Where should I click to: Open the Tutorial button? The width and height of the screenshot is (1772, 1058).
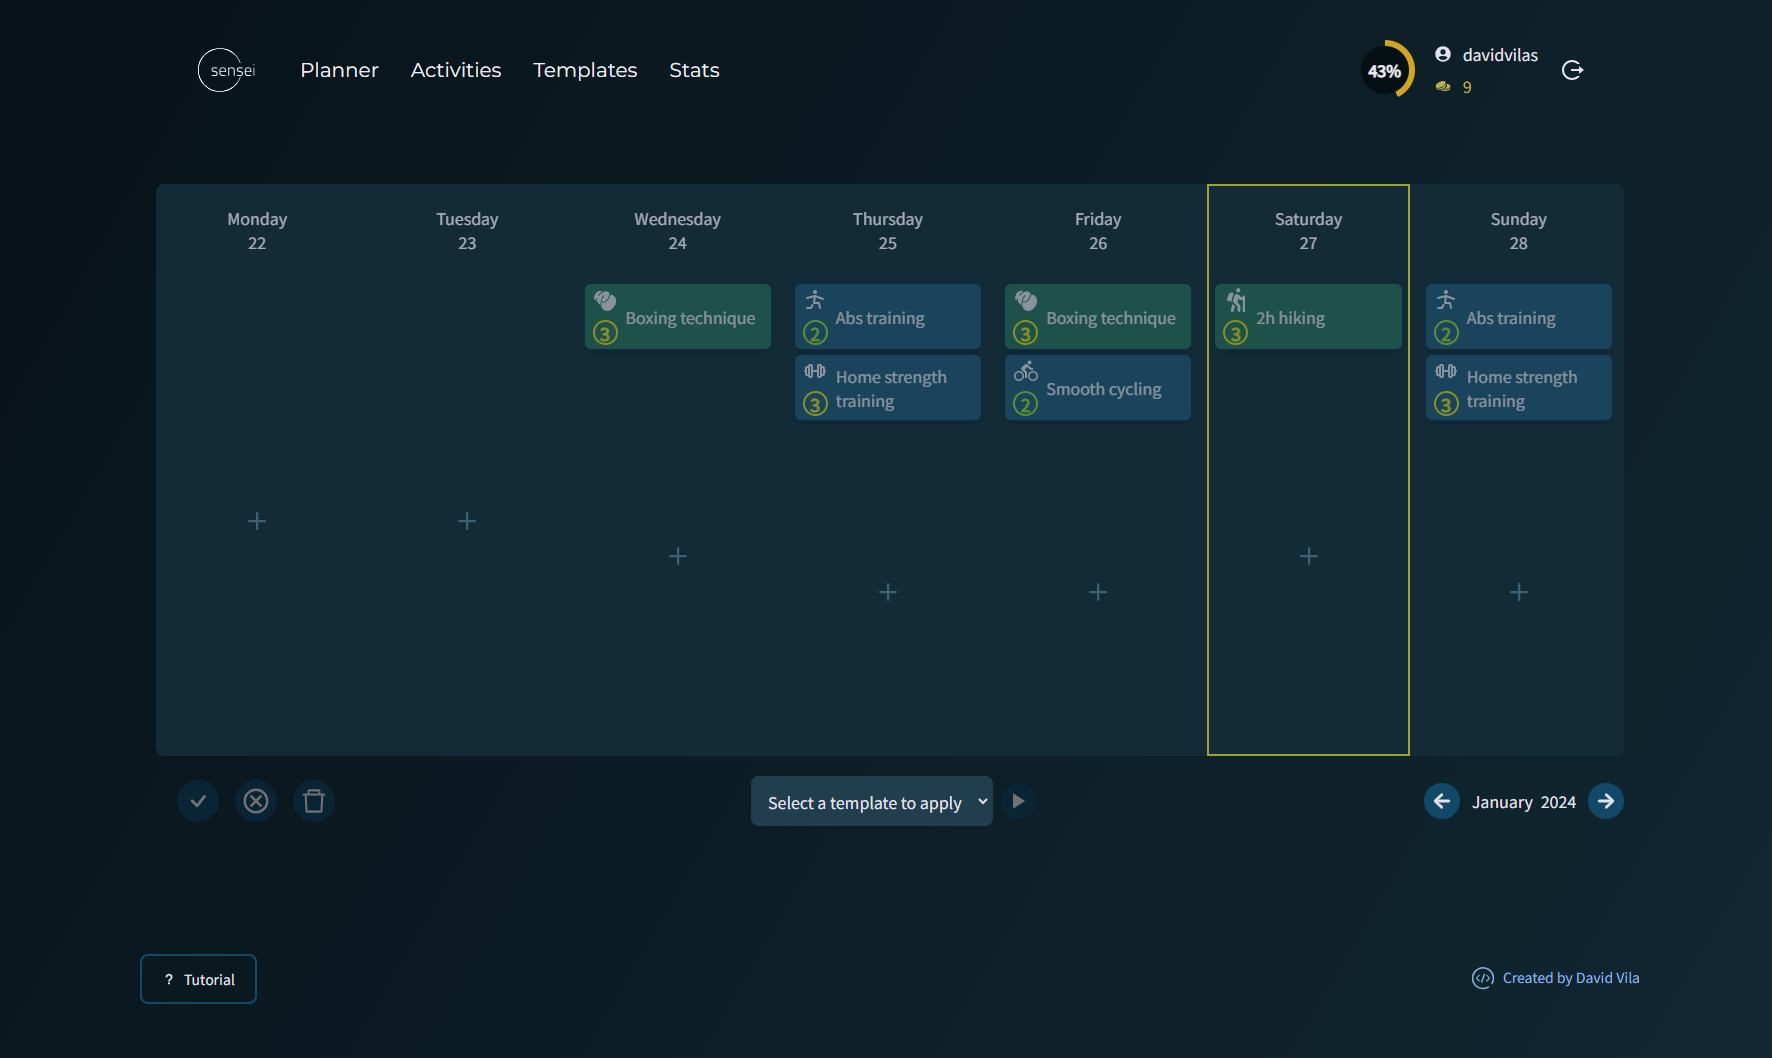point(198,979)
